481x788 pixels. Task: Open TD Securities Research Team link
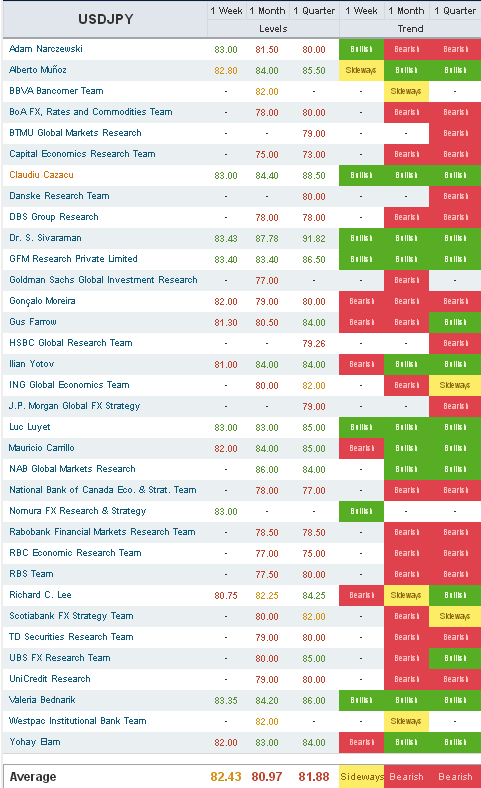click(71, 637)
